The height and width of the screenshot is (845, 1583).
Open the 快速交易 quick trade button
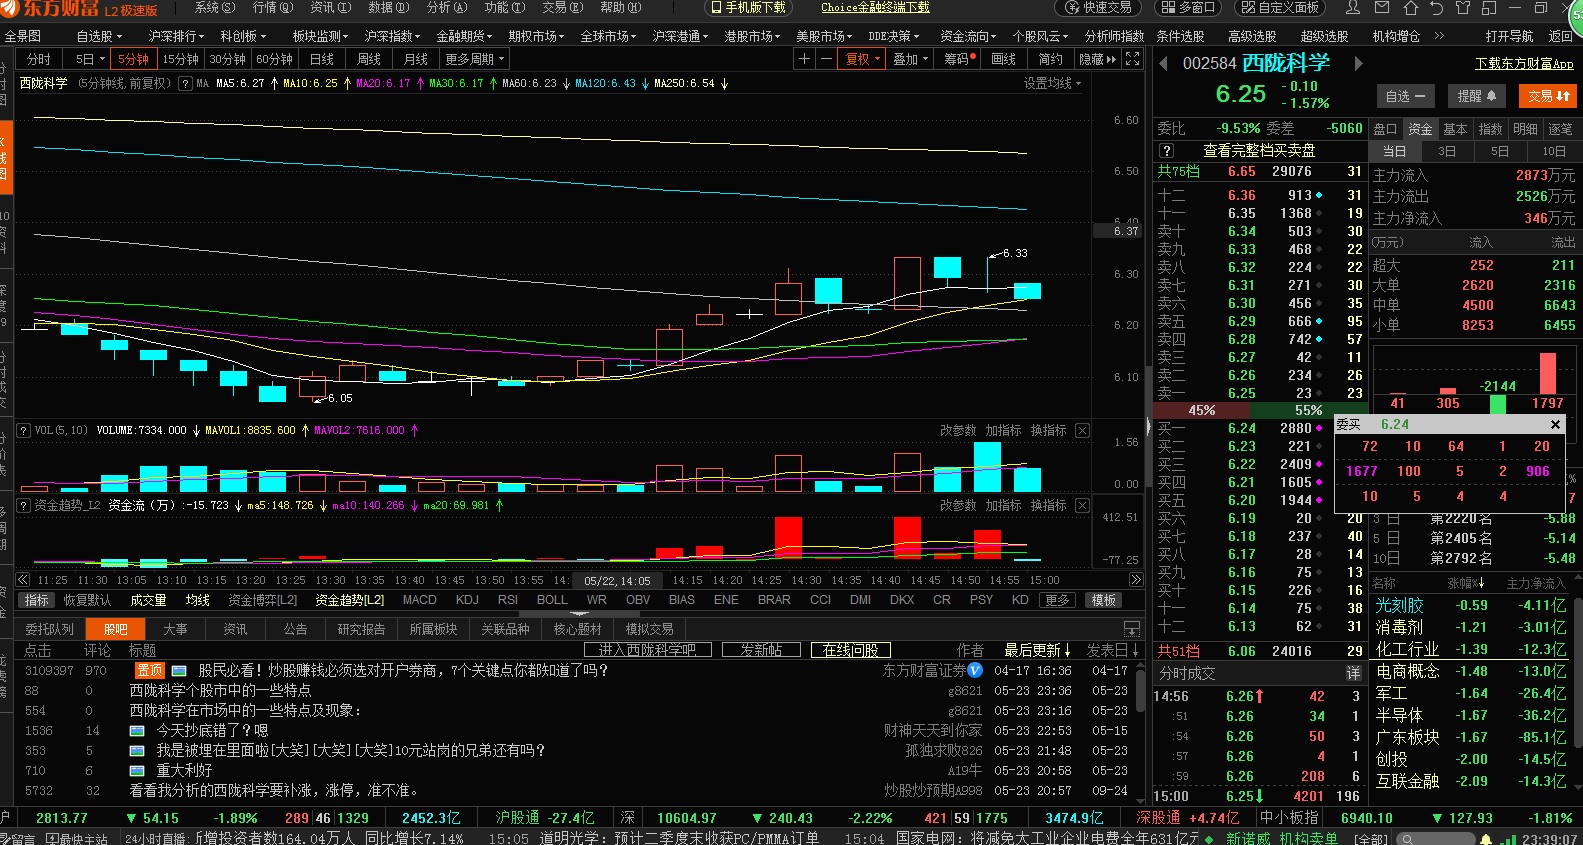[x=1099, y=8]
